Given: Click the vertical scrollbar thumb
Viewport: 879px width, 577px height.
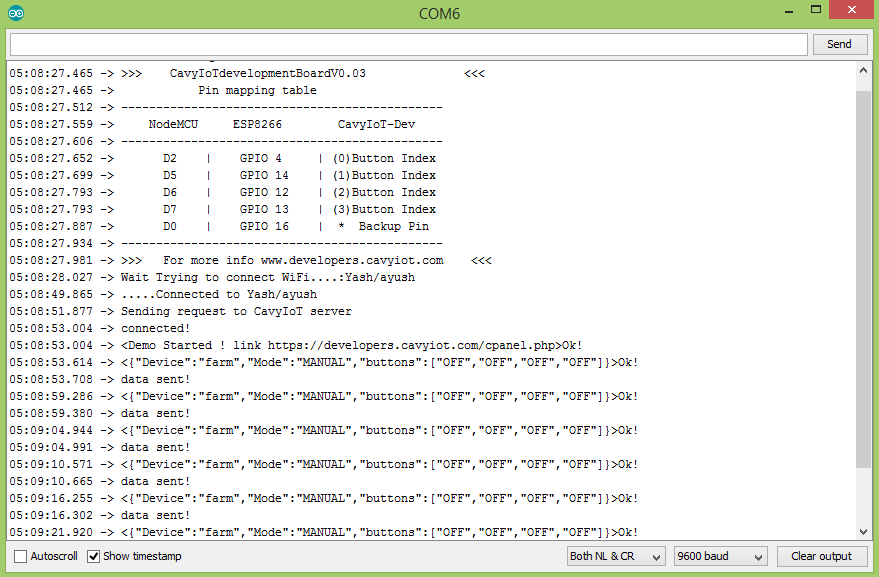Looking at the screenshot, I should [863, 280].
